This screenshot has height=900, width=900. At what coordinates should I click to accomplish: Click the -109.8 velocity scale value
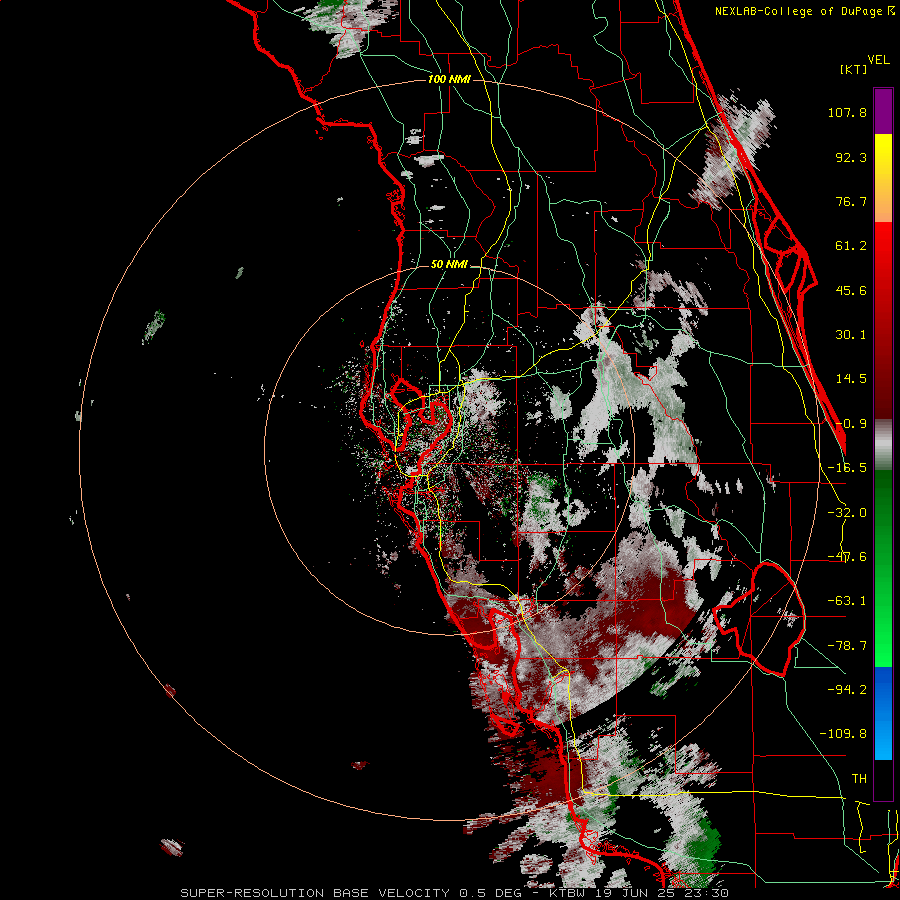843,734
